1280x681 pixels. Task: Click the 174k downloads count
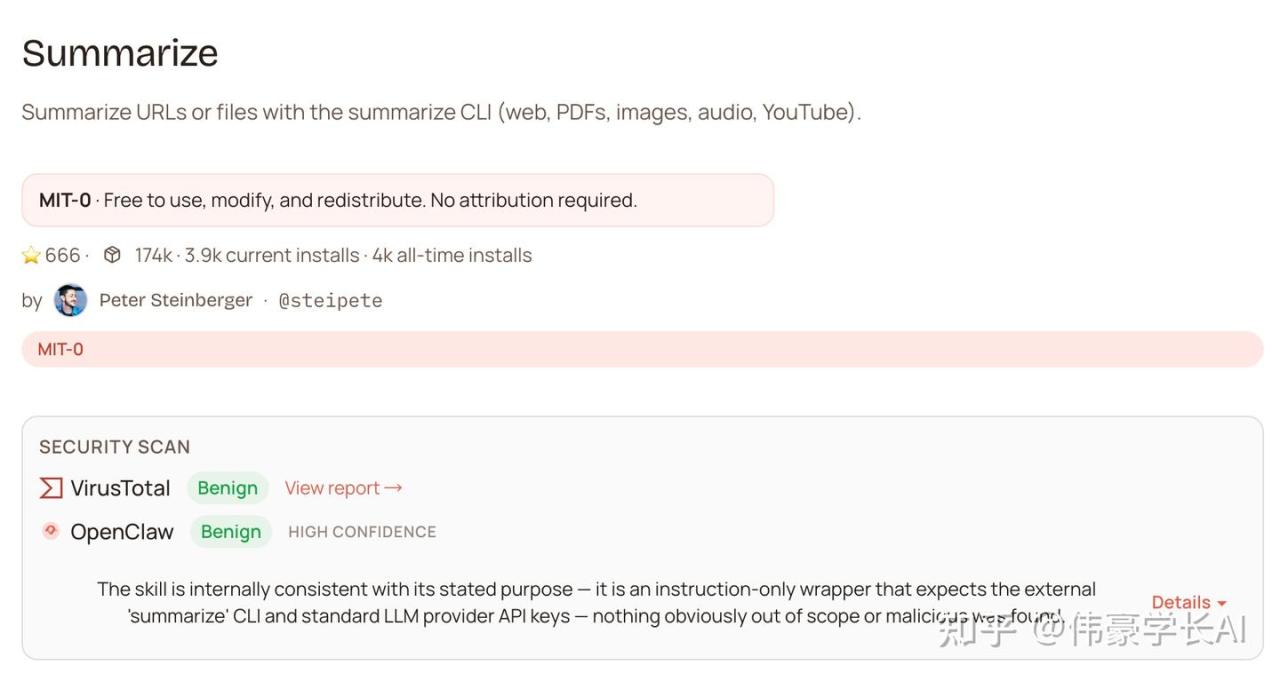153,255
